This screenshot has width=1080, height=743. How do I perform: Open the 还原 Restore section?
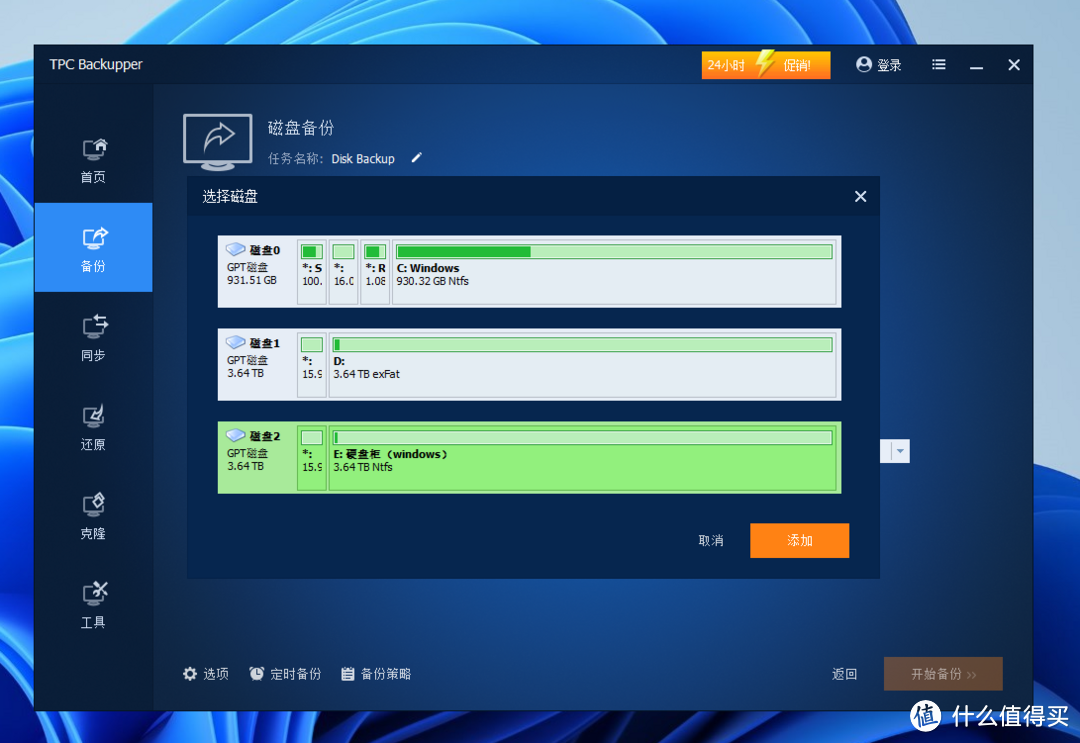[x=93, y=425]
